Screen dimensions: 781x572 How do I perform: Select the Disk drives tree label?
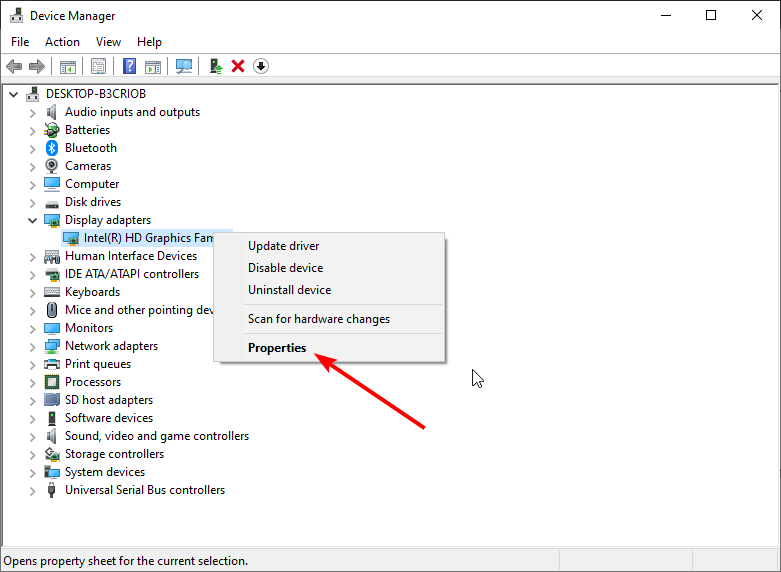tap(93, 202)
